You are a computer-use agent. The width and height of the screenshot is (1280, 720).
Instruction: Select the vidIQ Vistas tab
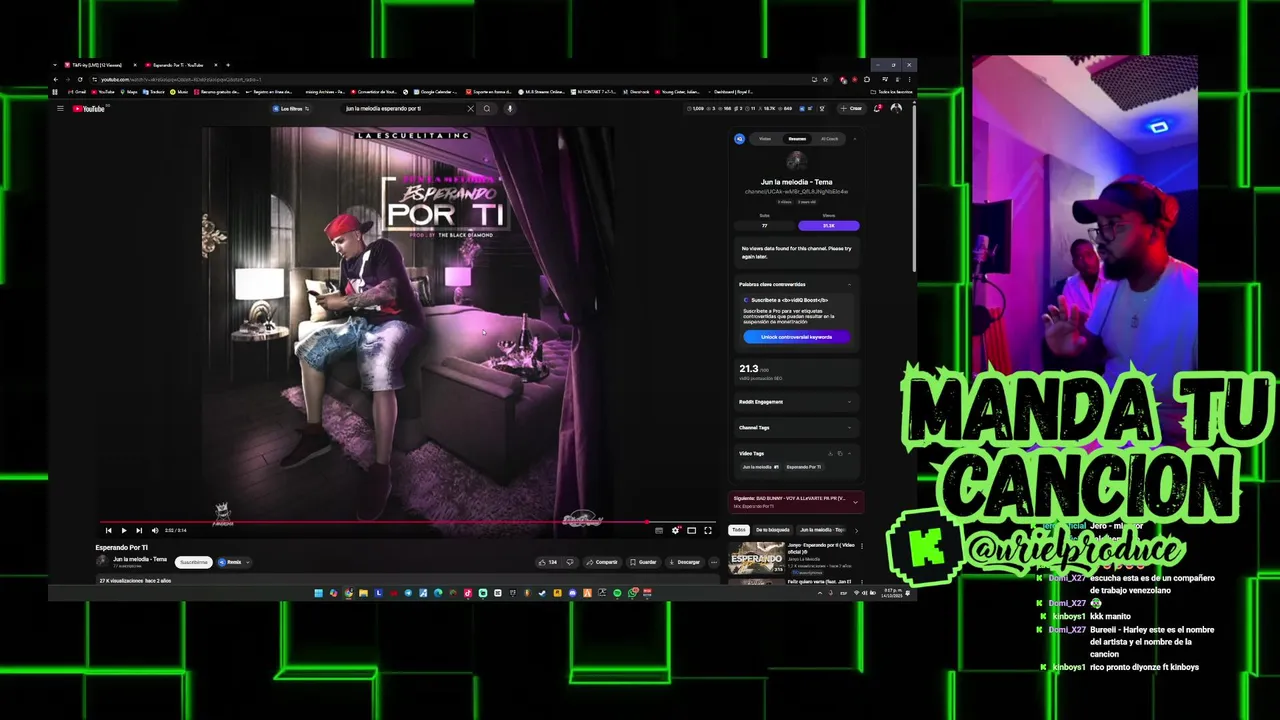pyautogui.click(x=765, y=139)
